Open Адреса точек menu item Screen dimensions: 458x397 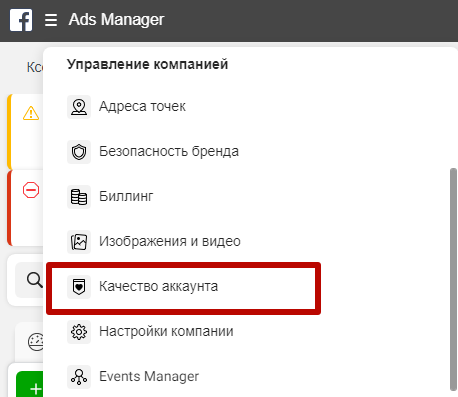pos(142,107)
